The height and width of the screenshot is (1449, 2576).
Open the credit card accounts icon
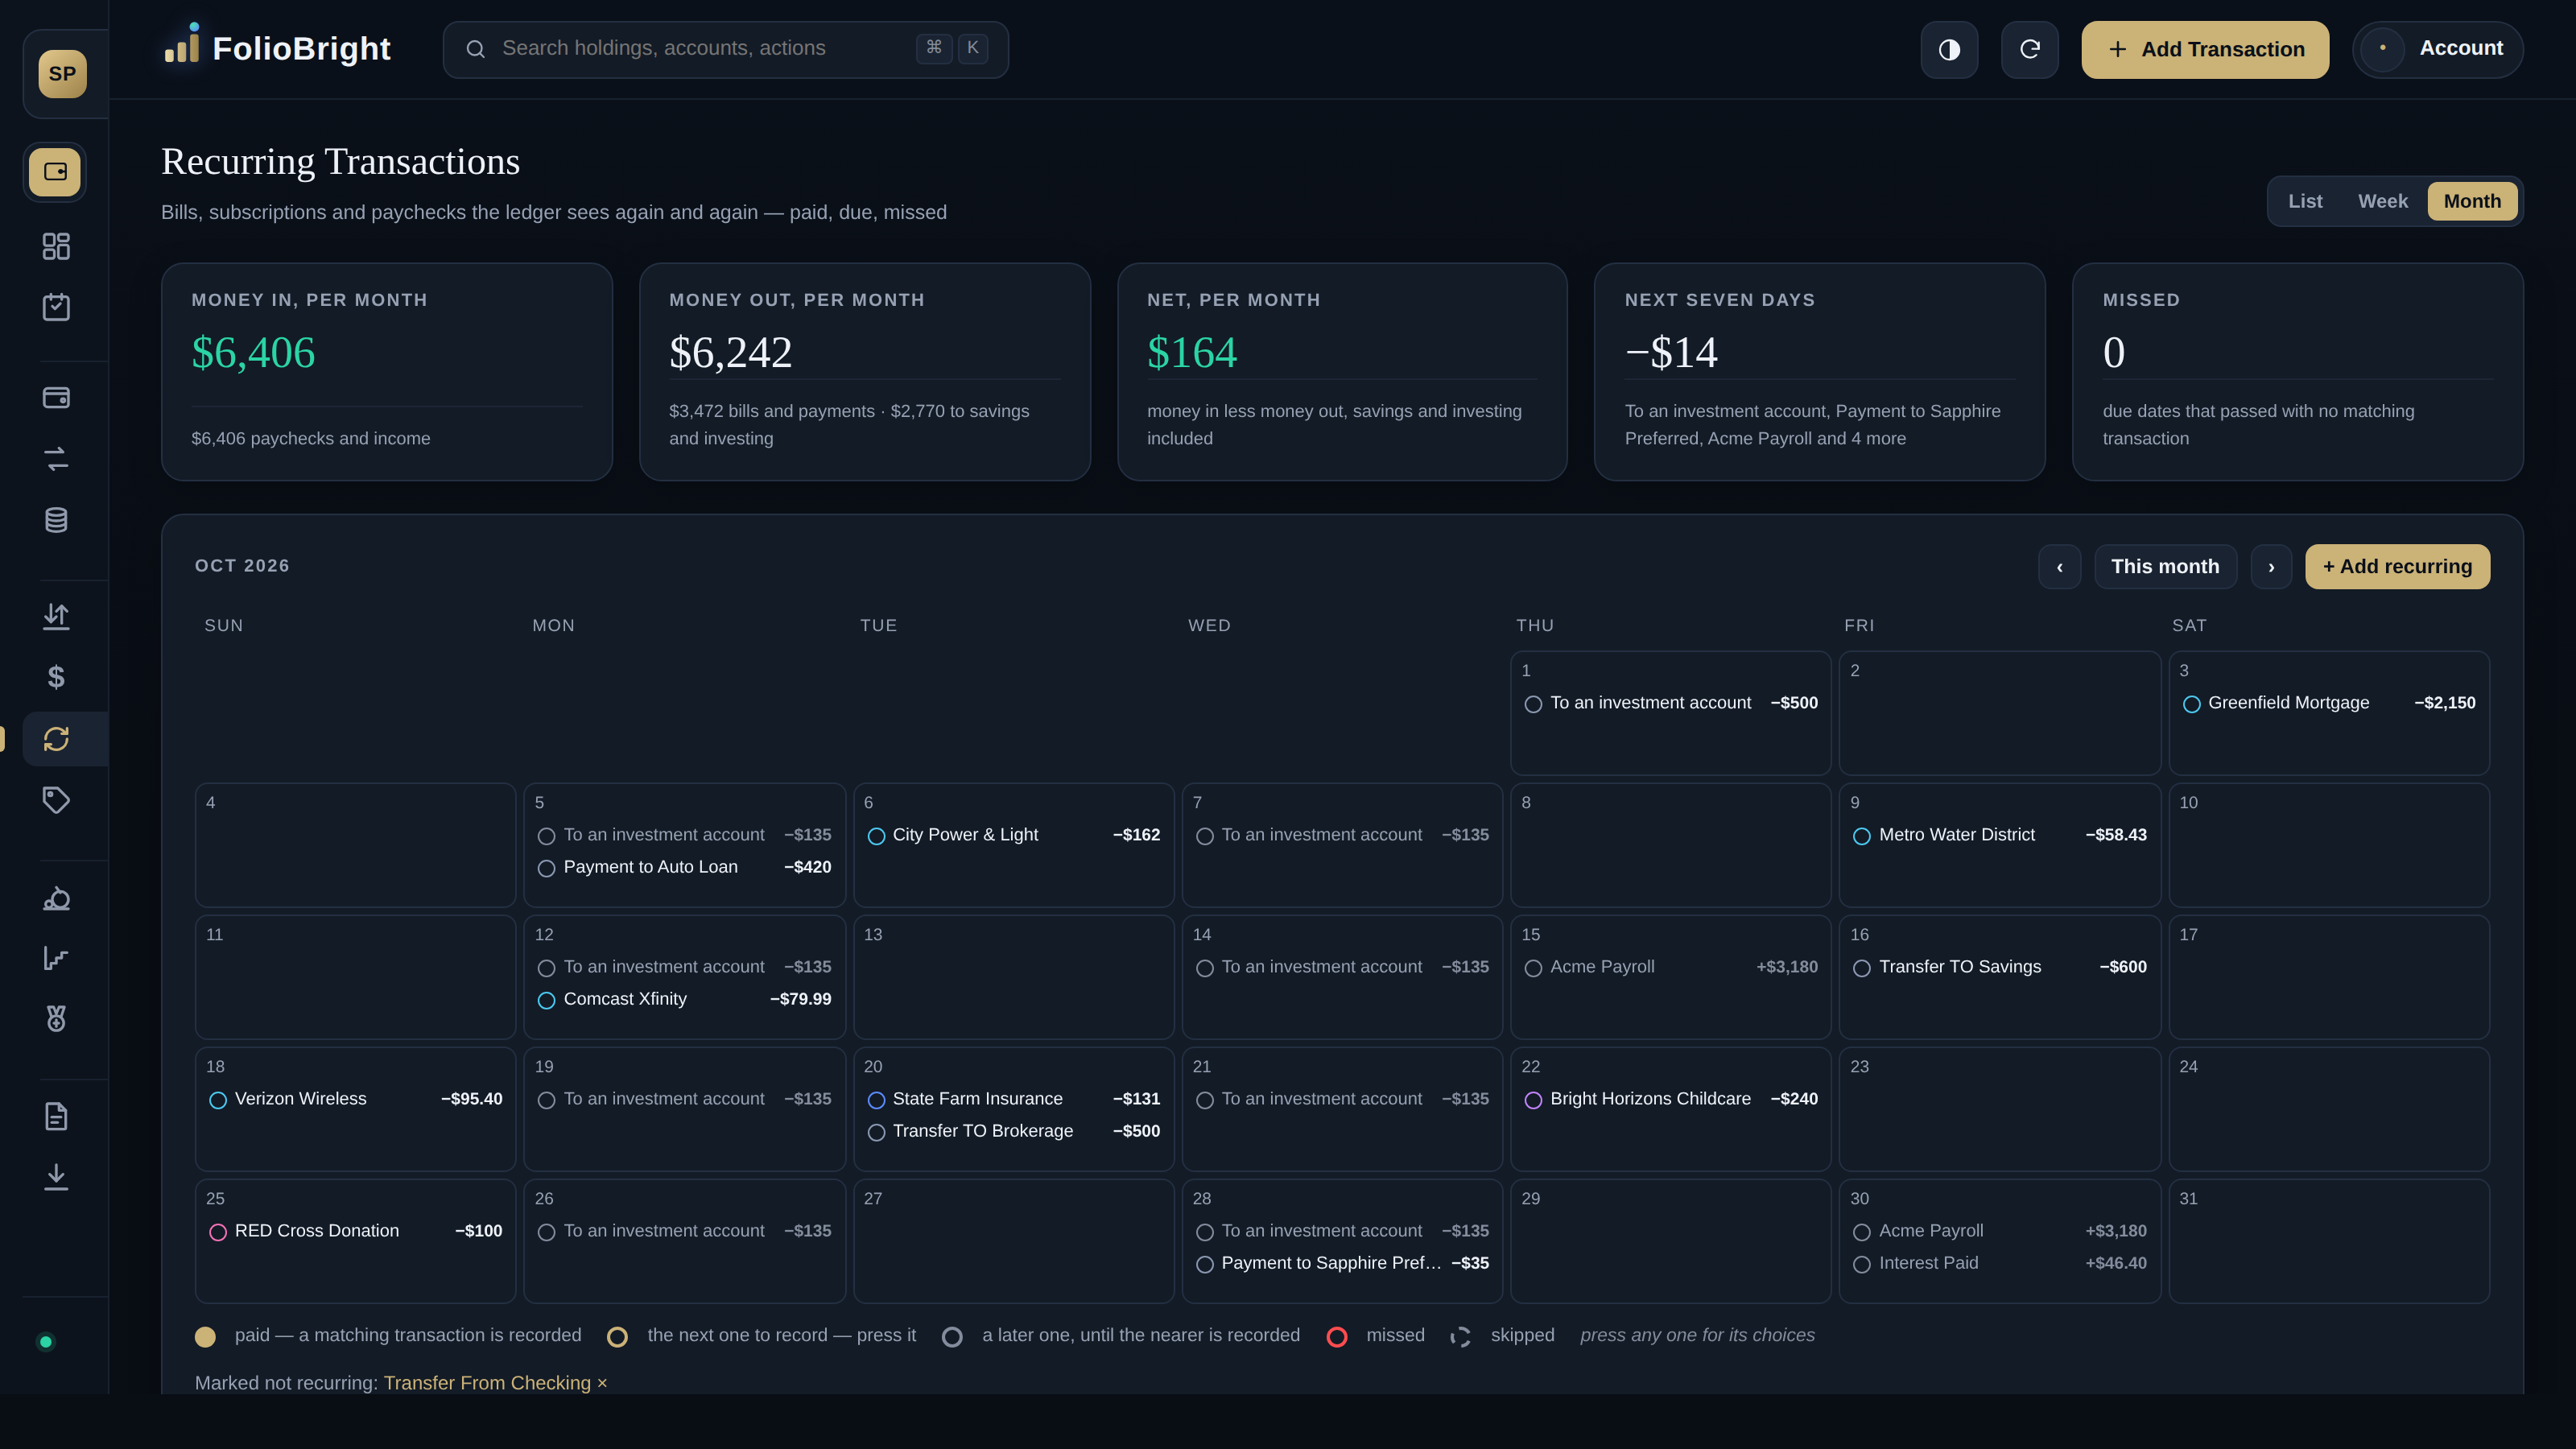(56, 398)
